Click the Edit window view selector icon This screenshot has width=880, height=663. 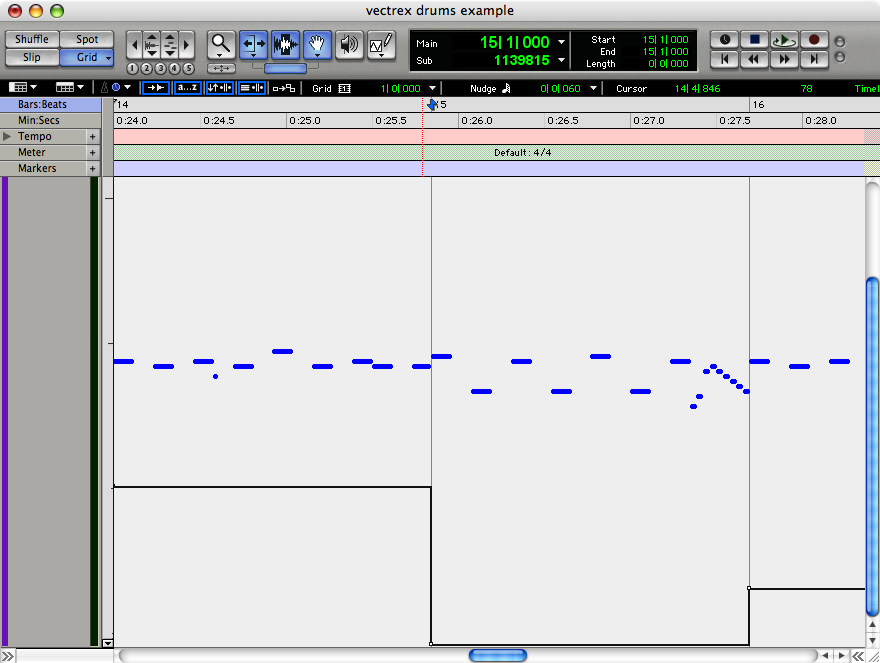point(18,87)
